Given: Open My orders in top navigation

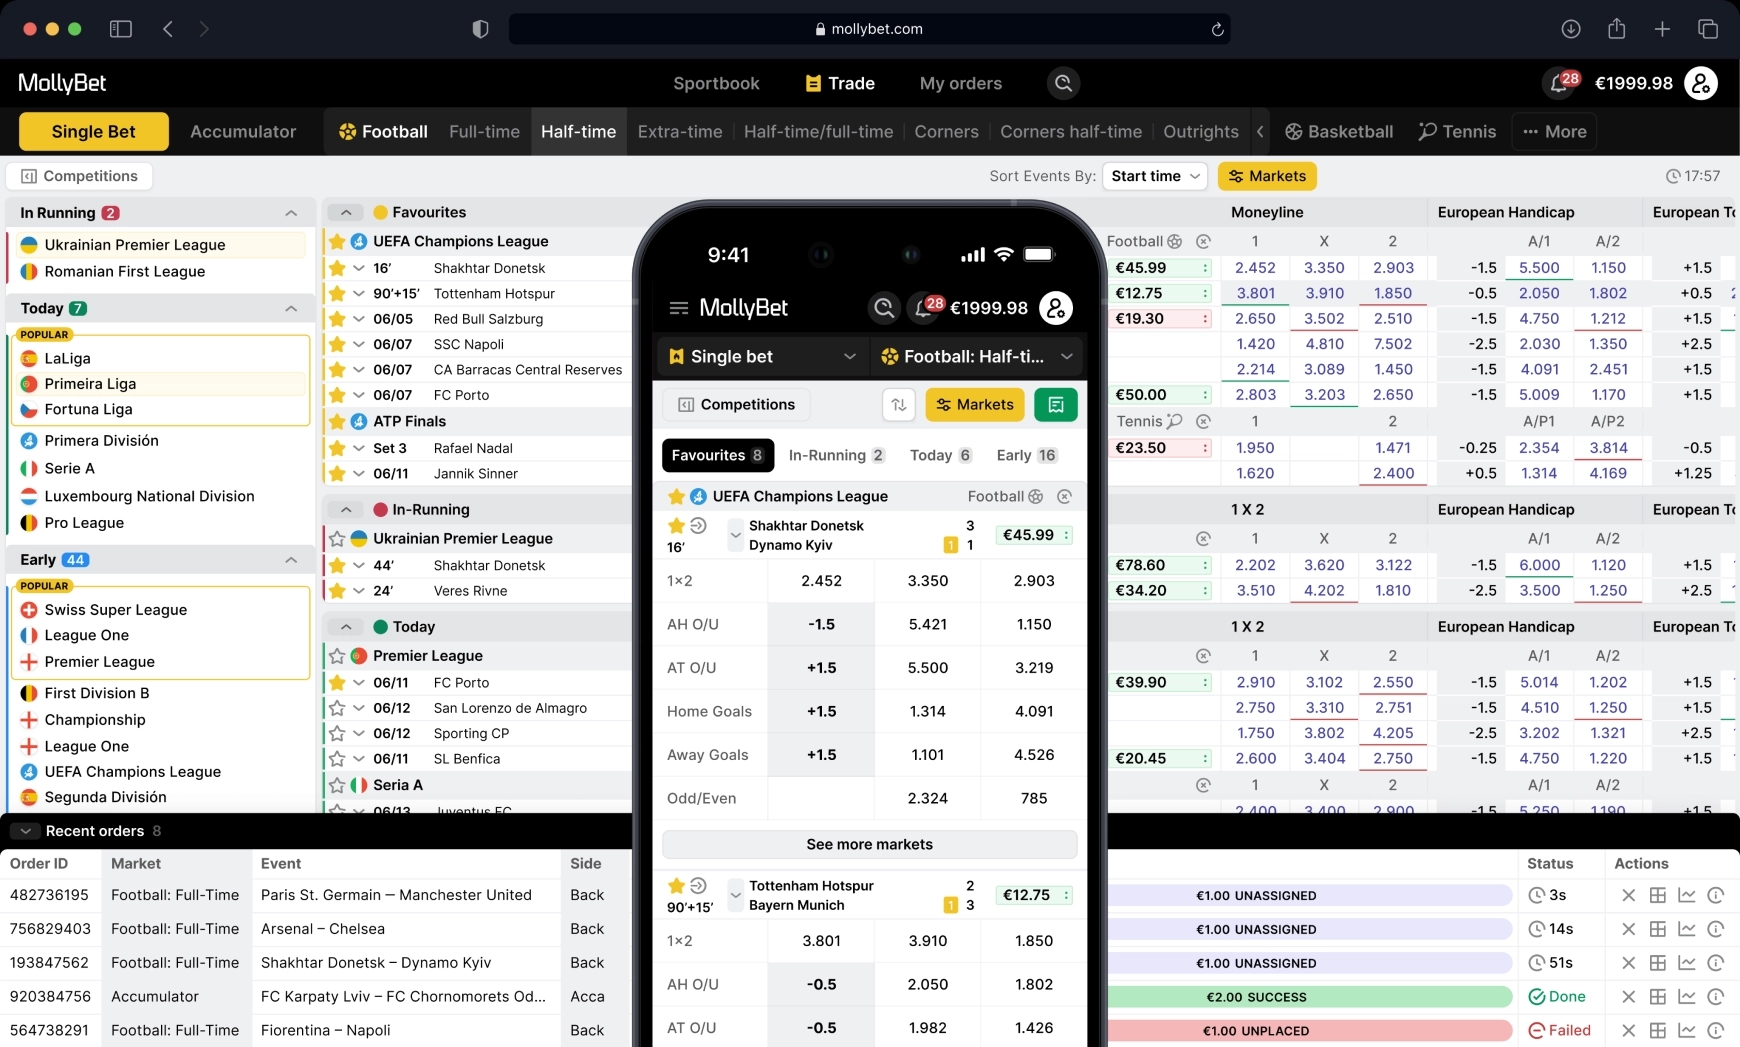Looking at the screenshot, I should tap(960, 84).
